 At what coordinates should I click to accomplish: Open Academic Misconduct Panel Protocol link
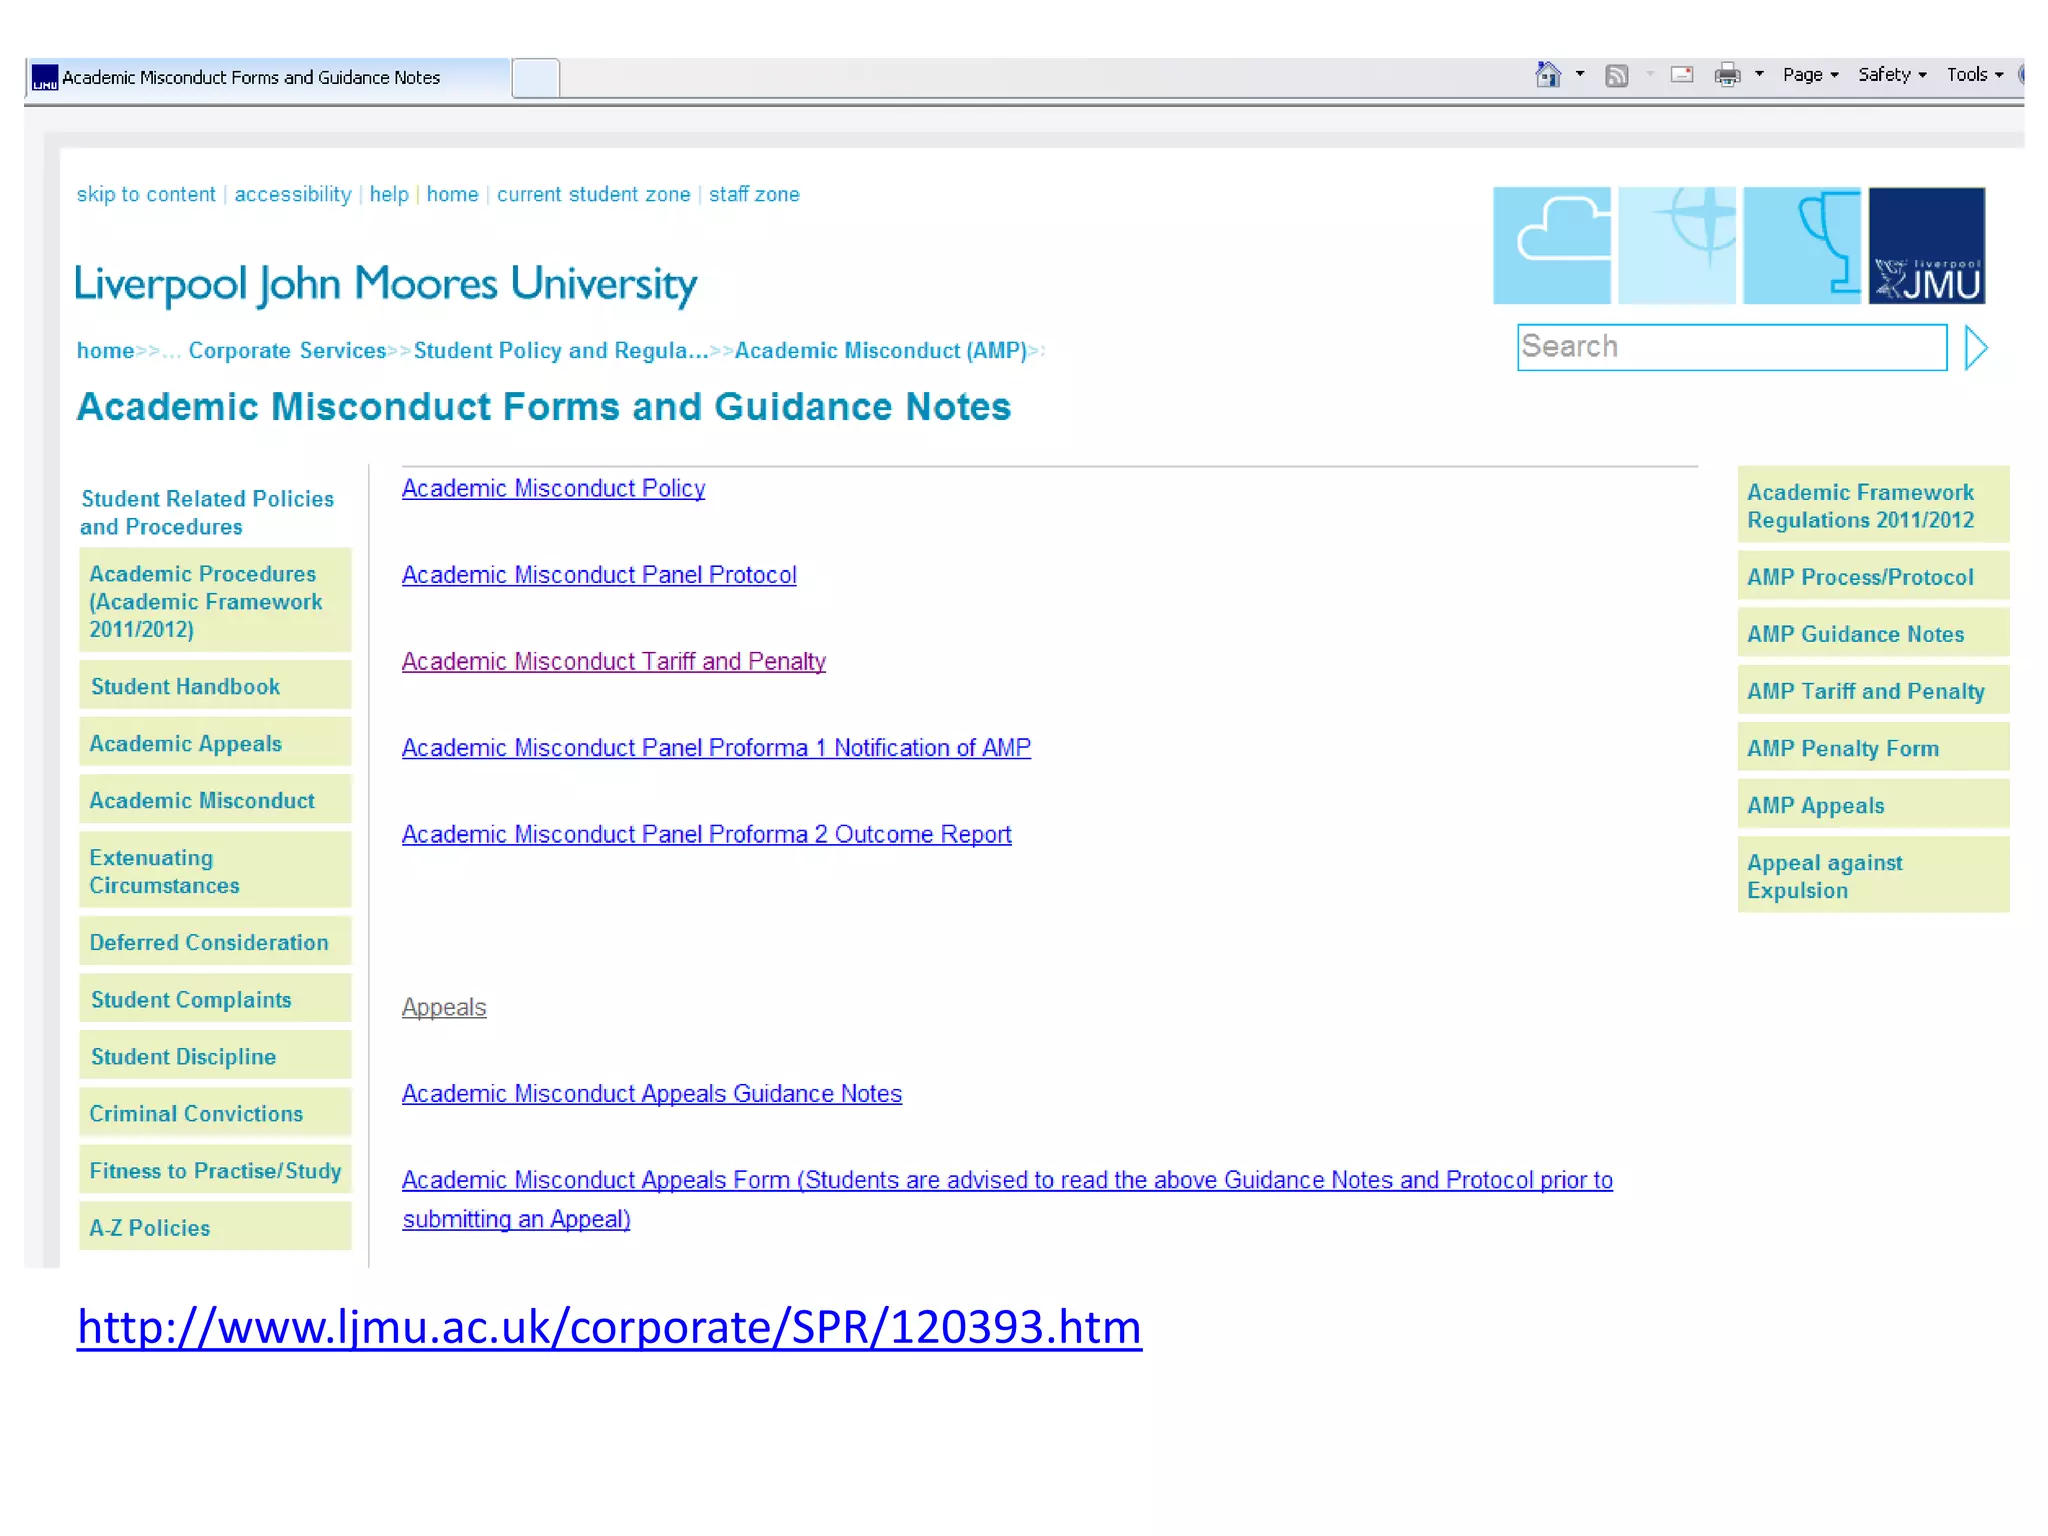599,575
